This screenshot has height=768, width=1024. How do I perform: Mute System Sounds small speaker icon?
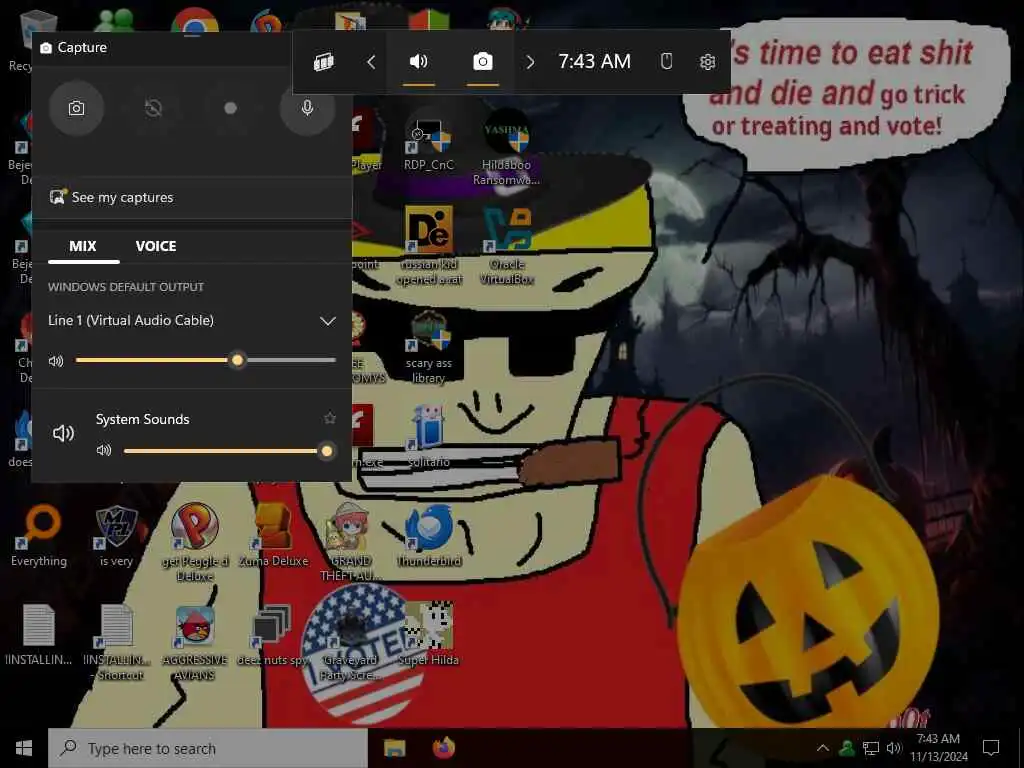tap(104, 450)
